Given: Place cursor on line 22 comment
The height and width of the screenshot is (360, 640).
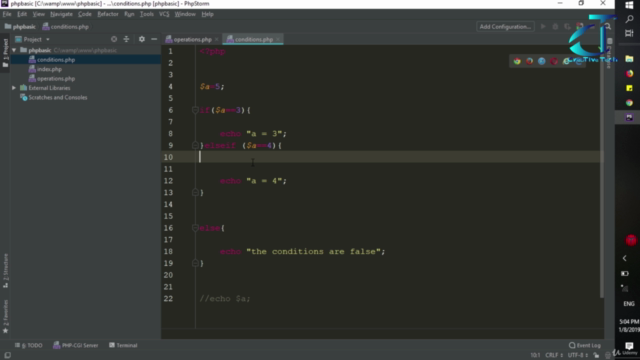Looking at the screenshot, I should pos(225,299).
